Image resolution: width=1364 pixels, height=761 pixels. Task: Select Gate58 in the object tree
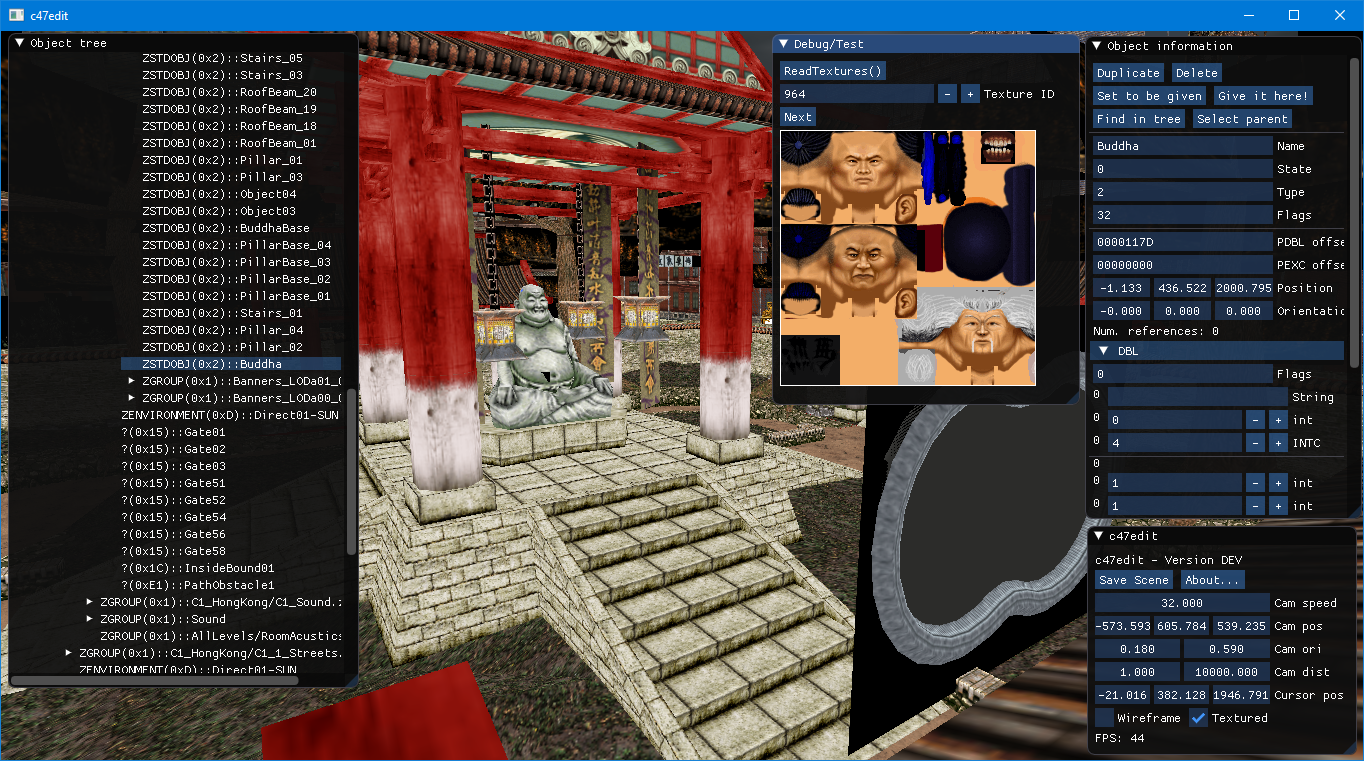[173, 551]
